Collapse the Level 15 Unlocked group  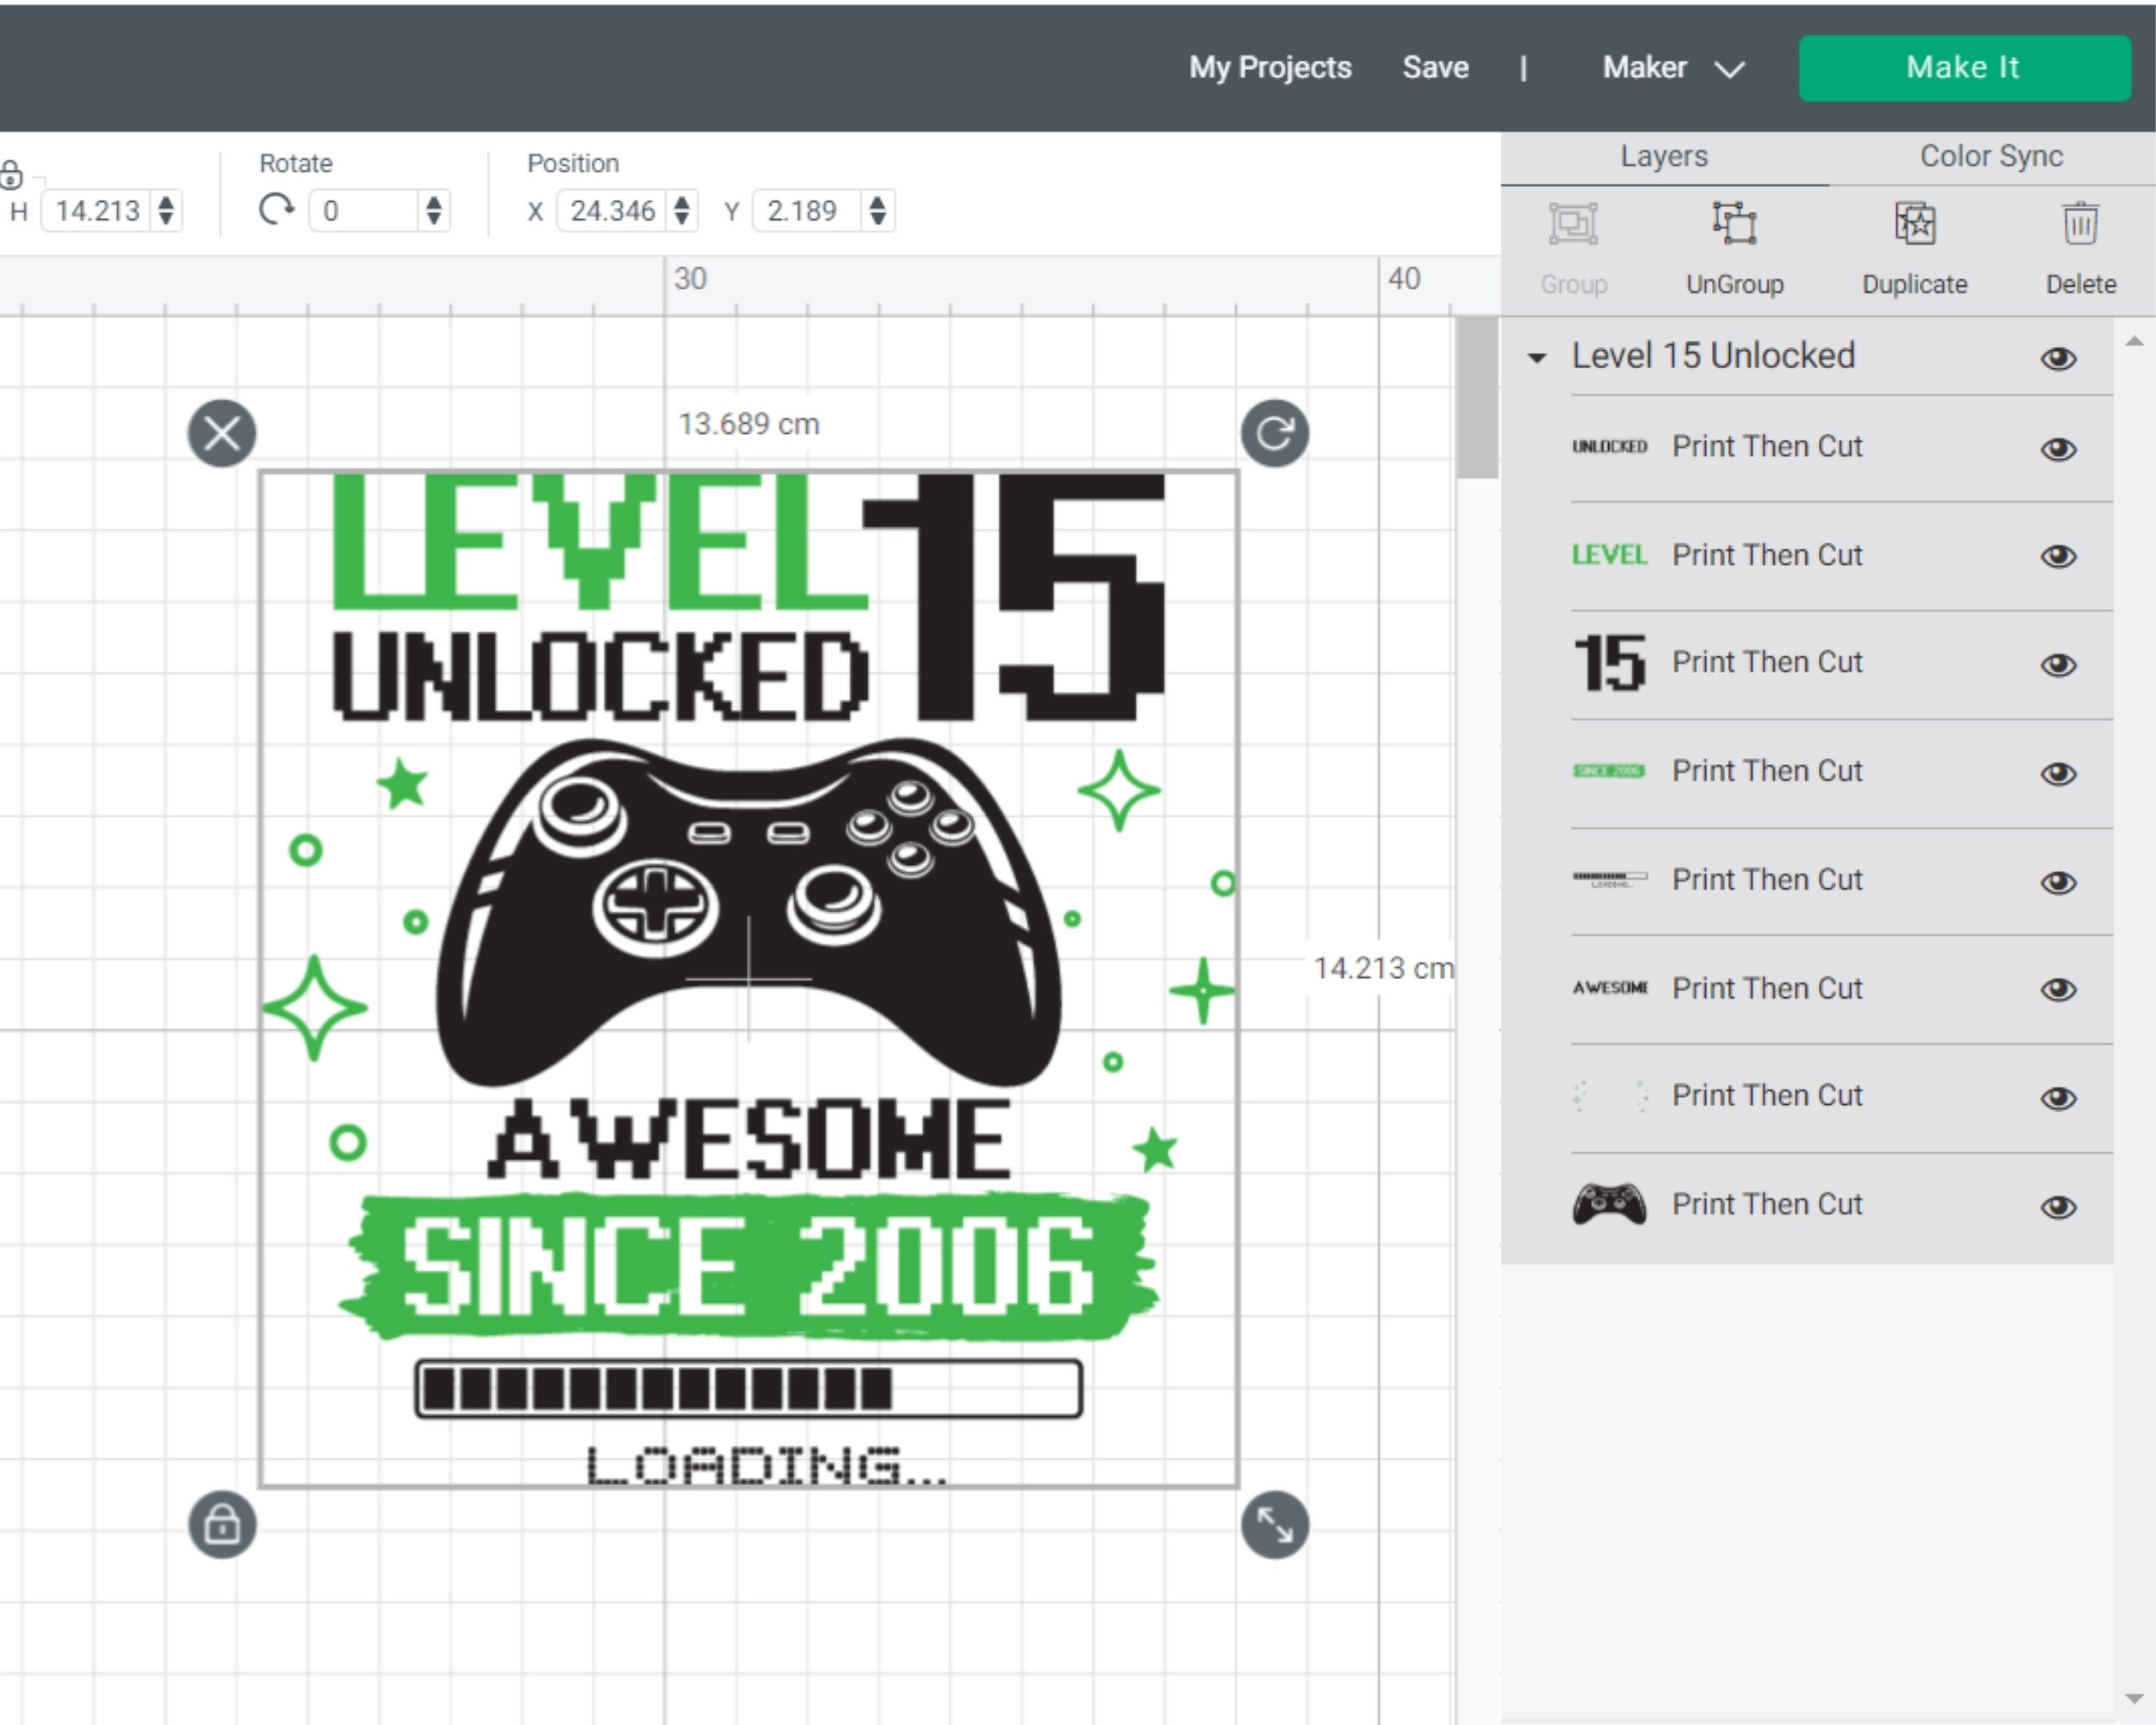[x=1537, y=357]
